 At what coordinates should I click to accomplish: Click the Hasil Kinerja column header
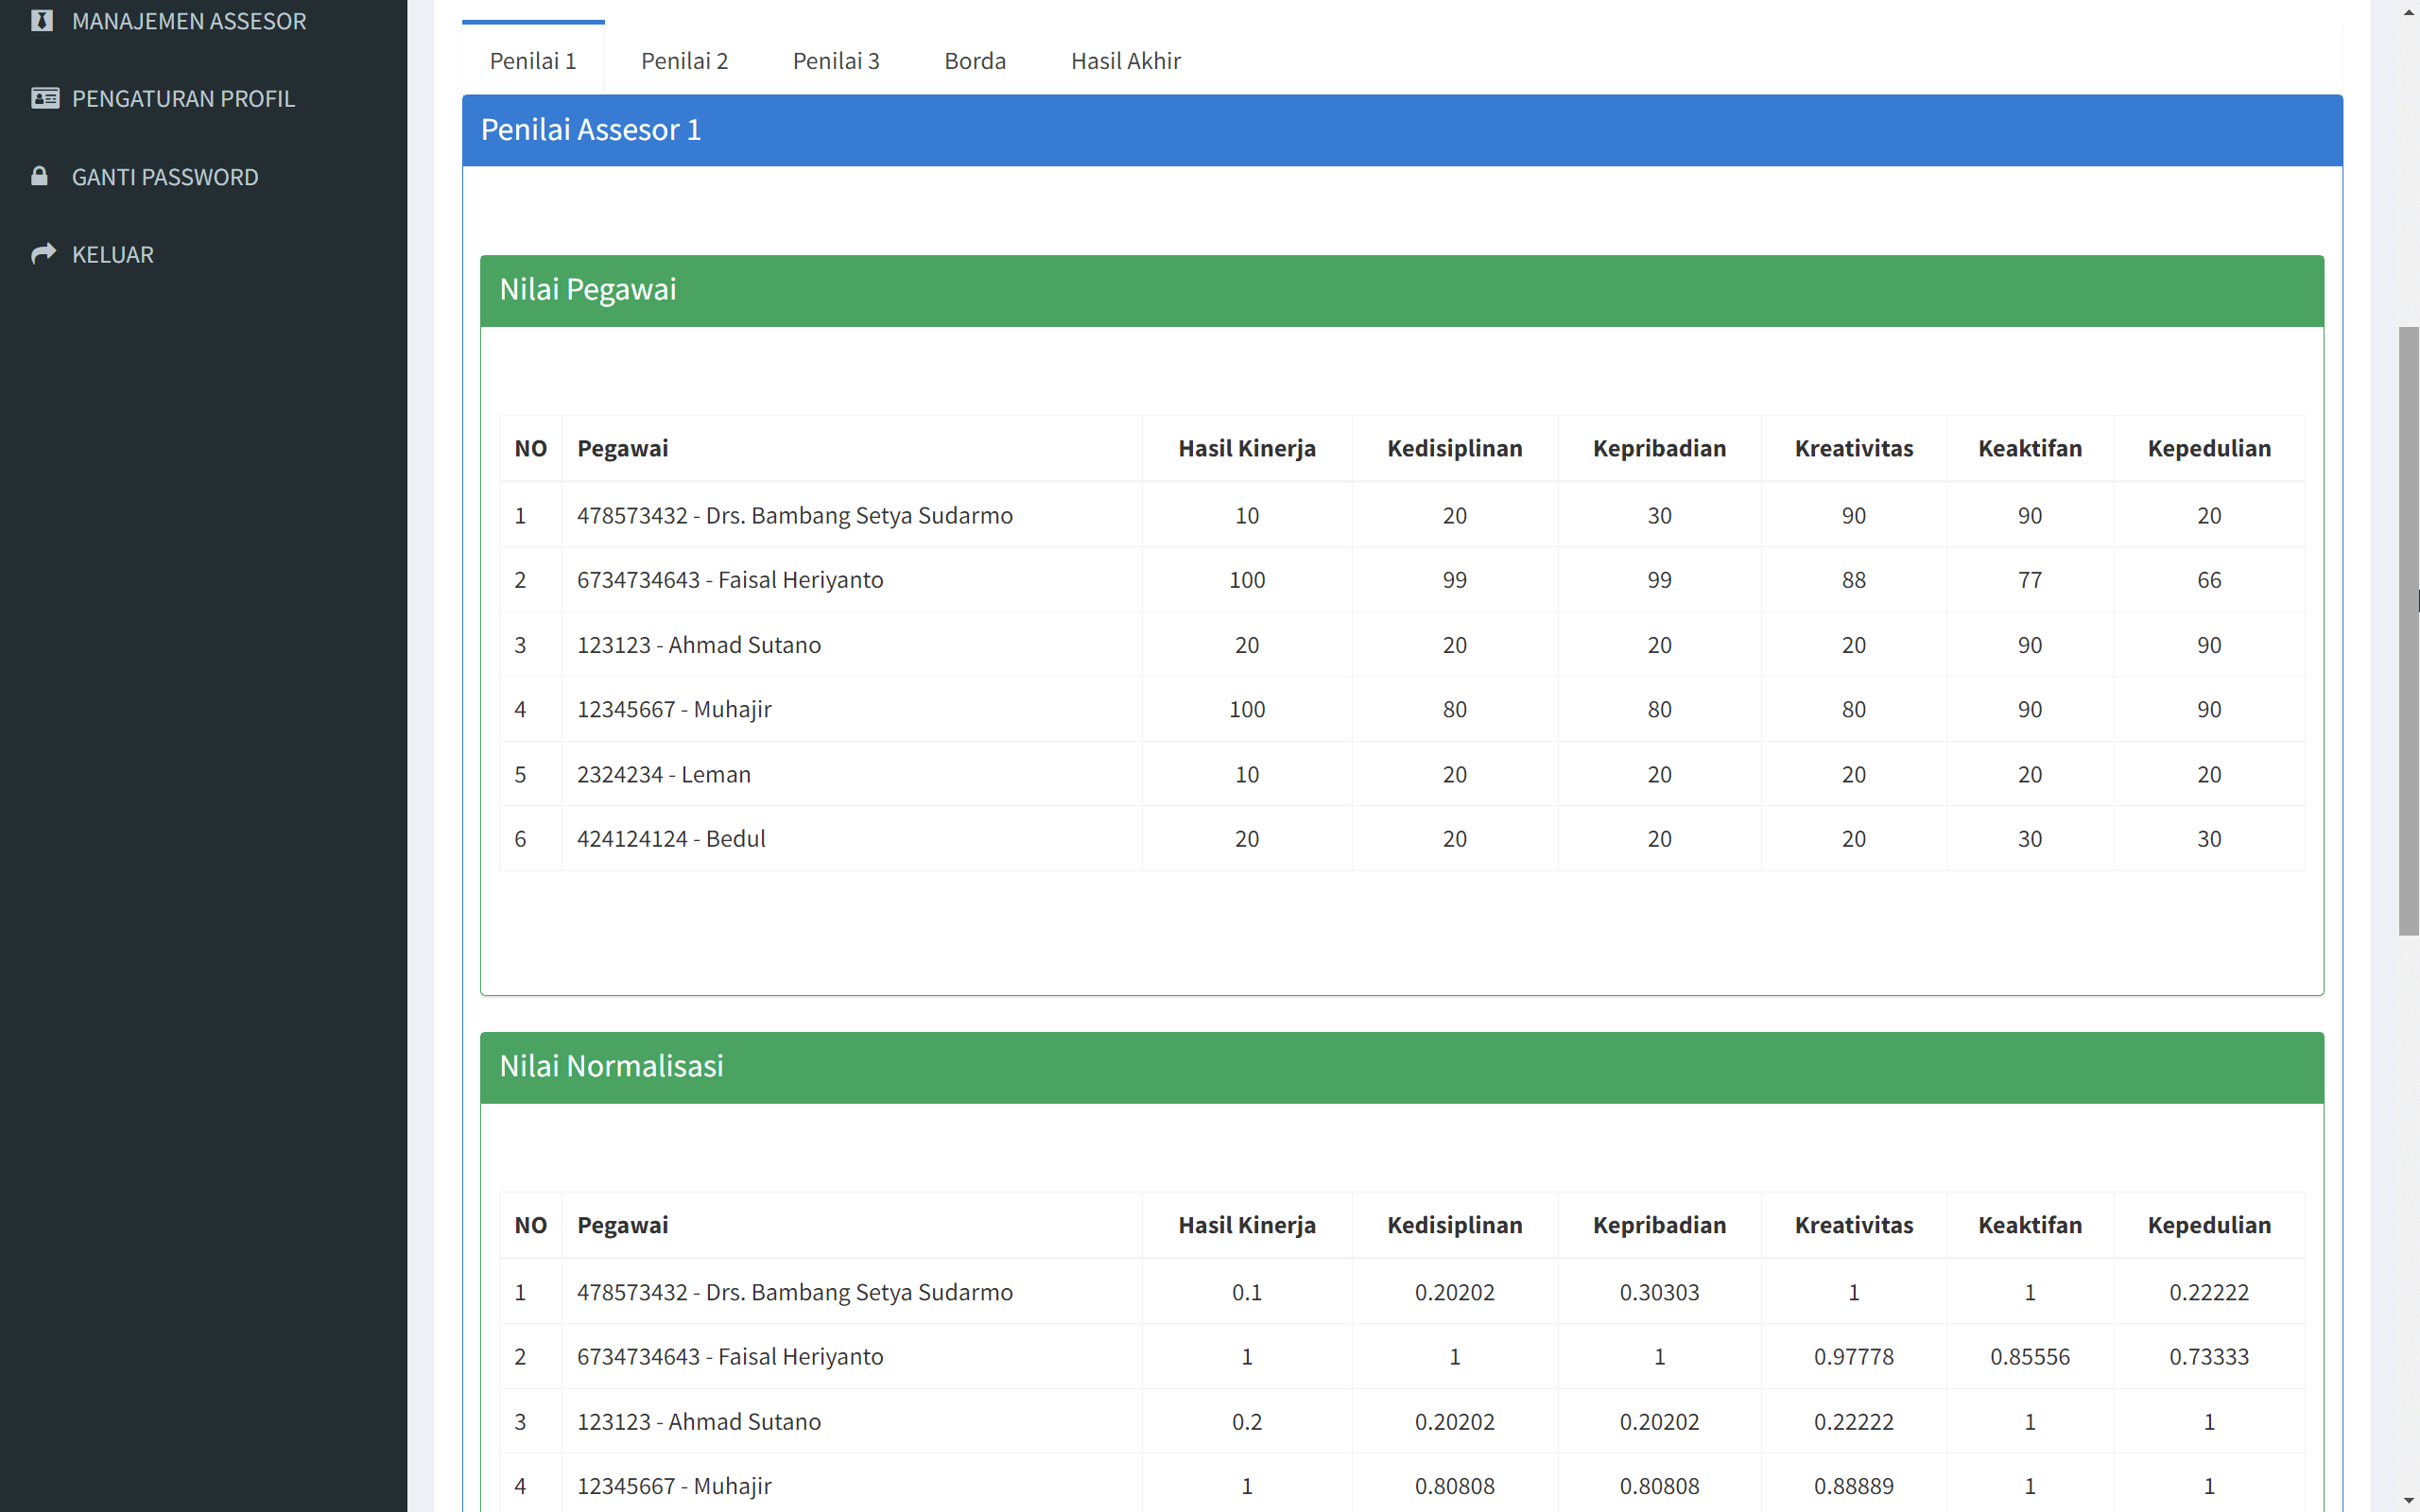[1246, 448]
